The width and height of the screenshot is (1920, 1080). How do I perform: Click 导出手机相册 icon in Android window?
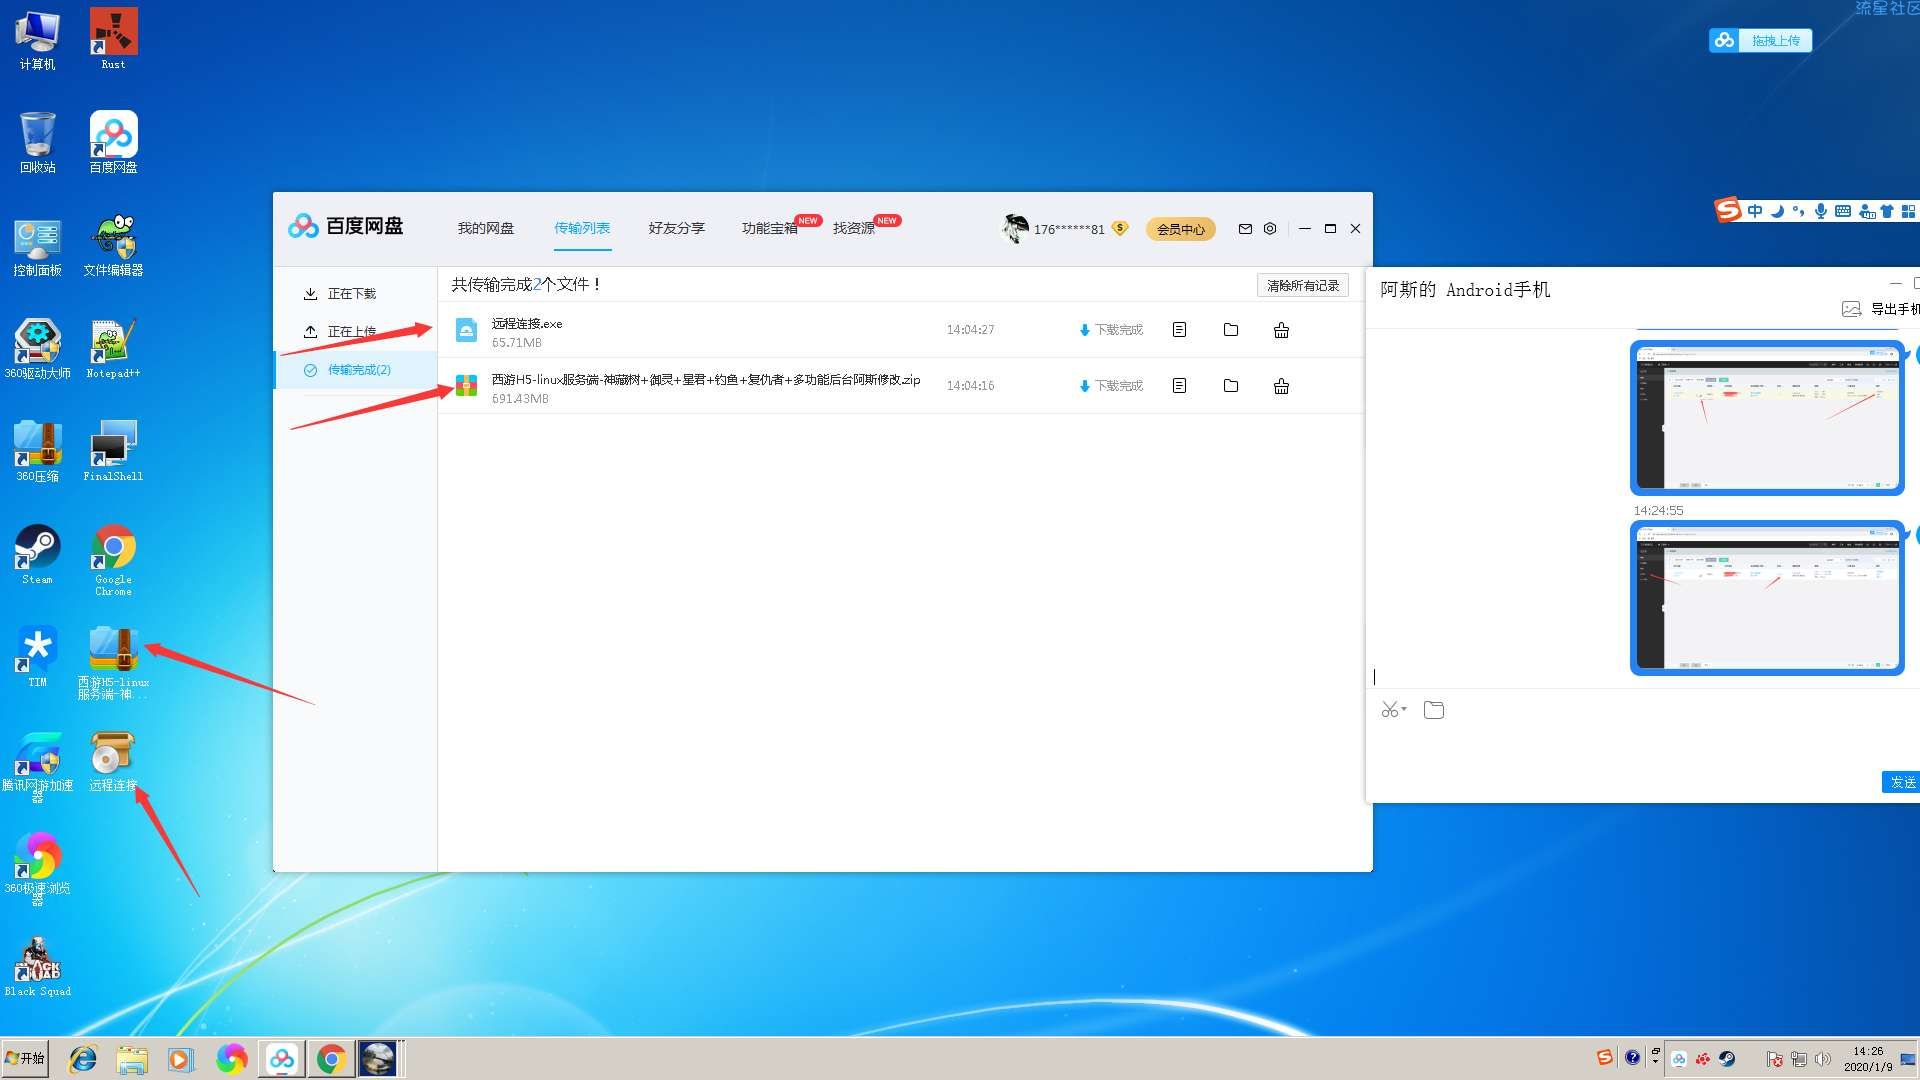[x=1851, y=309]
